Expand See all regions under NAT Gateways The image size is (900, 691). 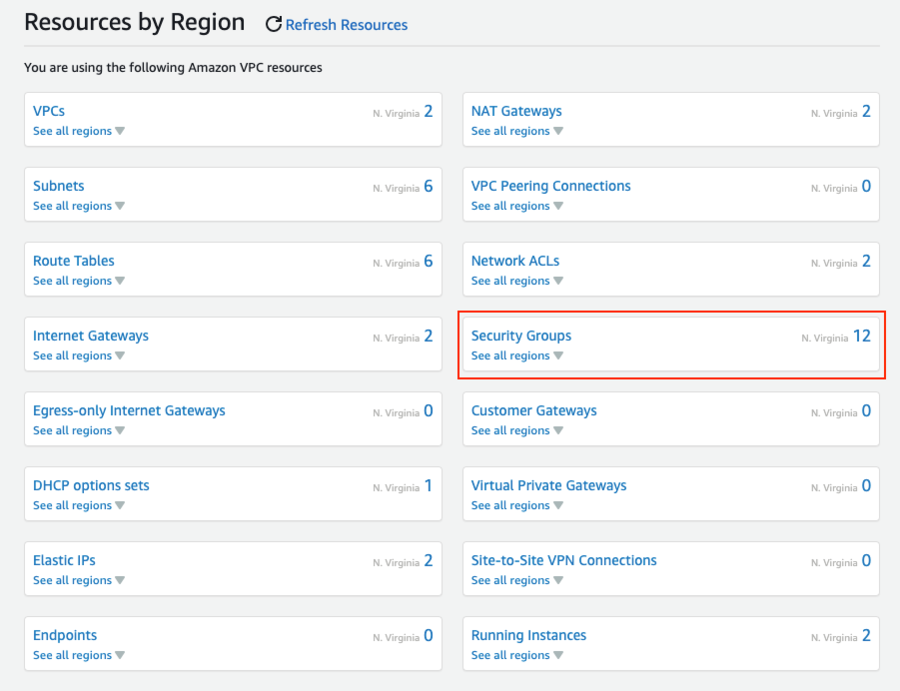(517, 131)
